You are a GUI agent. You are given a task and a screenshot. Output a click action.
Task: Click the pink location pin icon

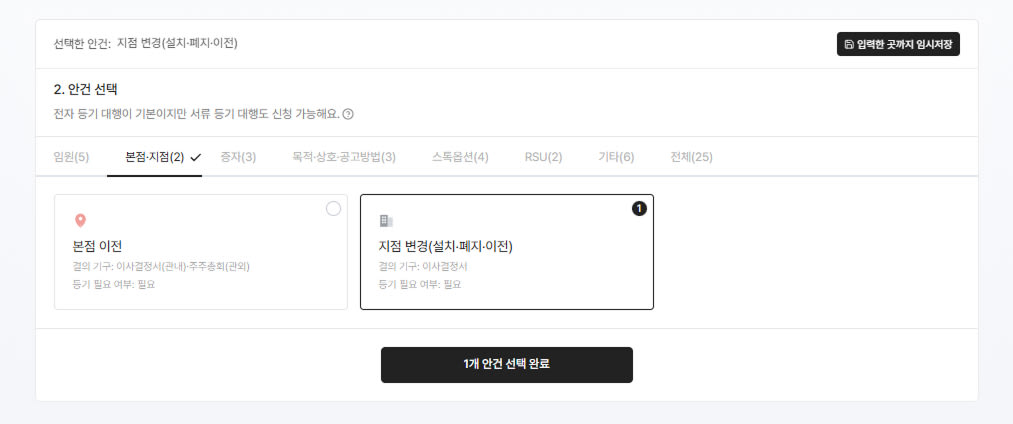tap(80, 221)
